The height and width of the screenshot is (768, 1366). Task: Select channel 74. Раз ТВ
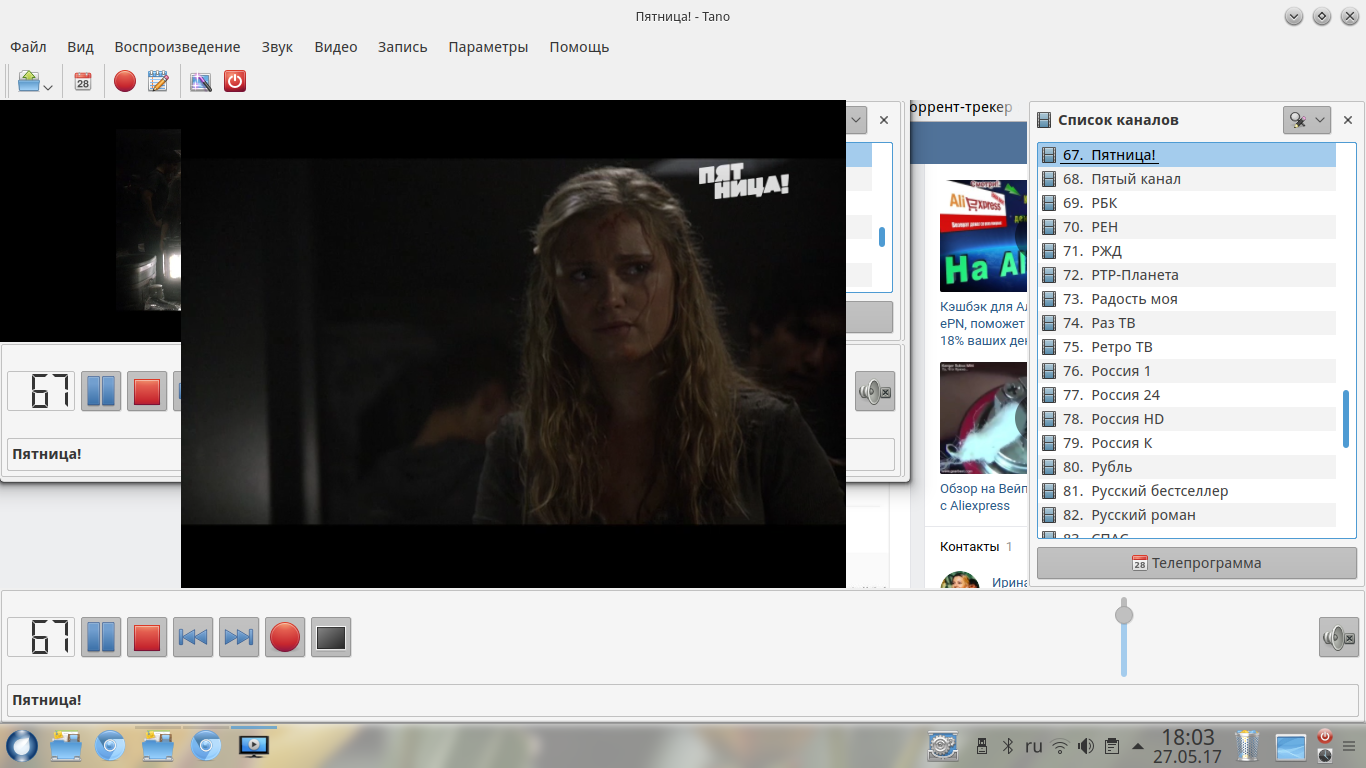tap(1188, 323)
